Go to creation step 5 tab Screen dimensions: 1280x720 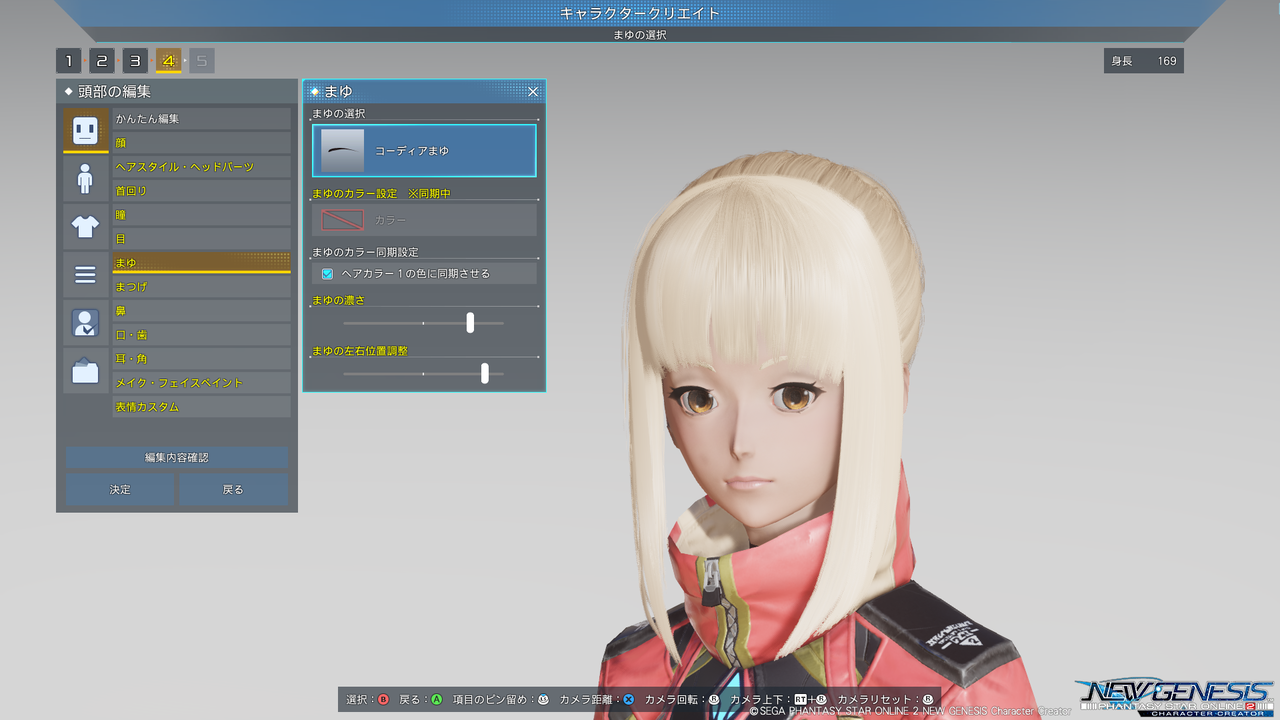click(202, 61)
